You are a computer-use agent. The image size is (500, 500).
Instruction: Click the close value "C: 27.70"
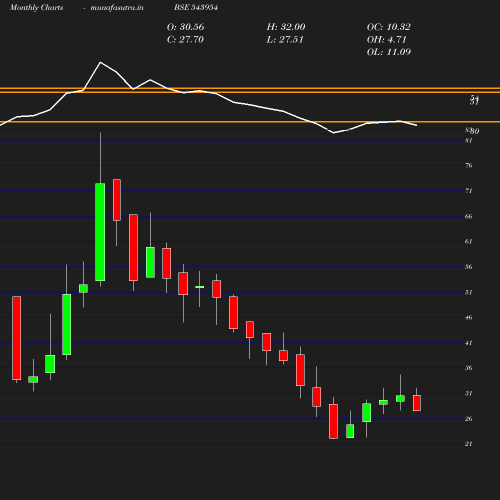185,40
